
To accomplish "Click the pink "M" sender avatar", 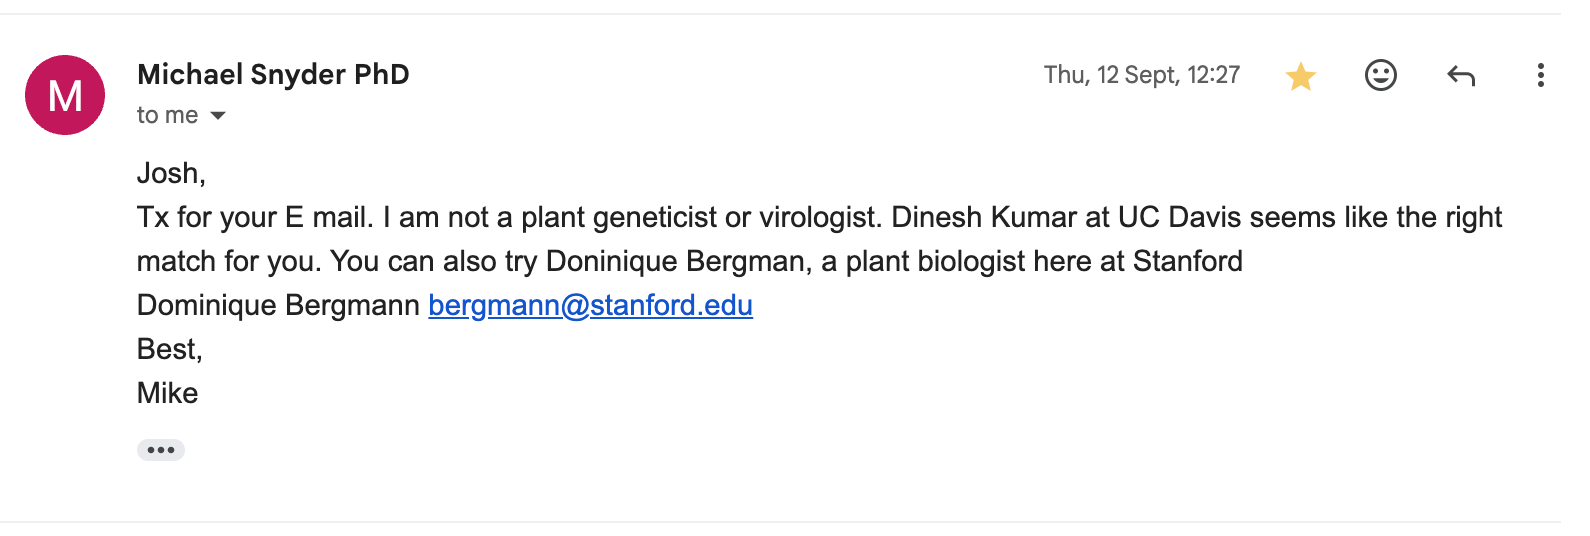I will (65, 95).
